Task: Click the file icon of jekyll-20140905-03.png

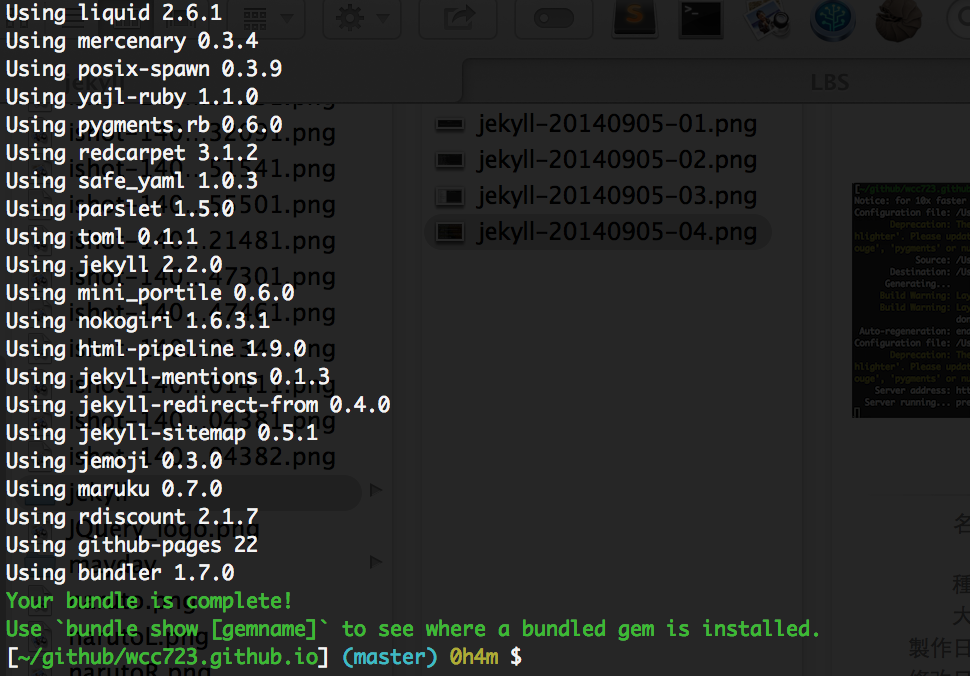Action: (x=450, y=196)
